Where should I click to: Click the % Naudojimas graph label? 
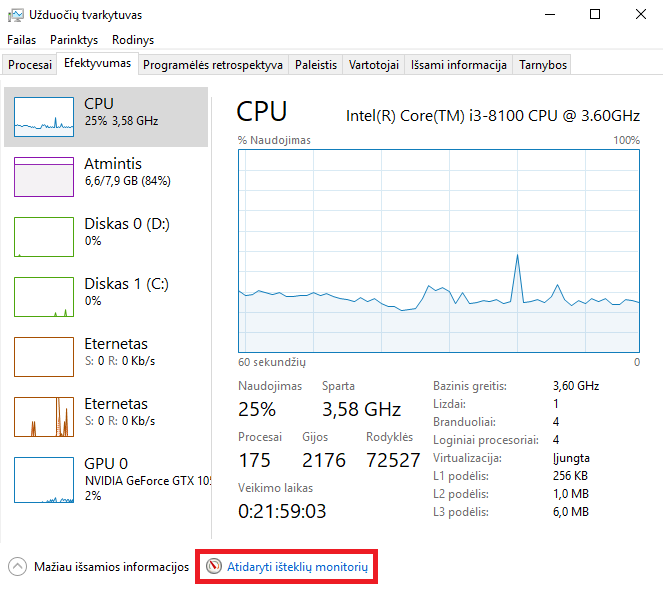(274, 140)
